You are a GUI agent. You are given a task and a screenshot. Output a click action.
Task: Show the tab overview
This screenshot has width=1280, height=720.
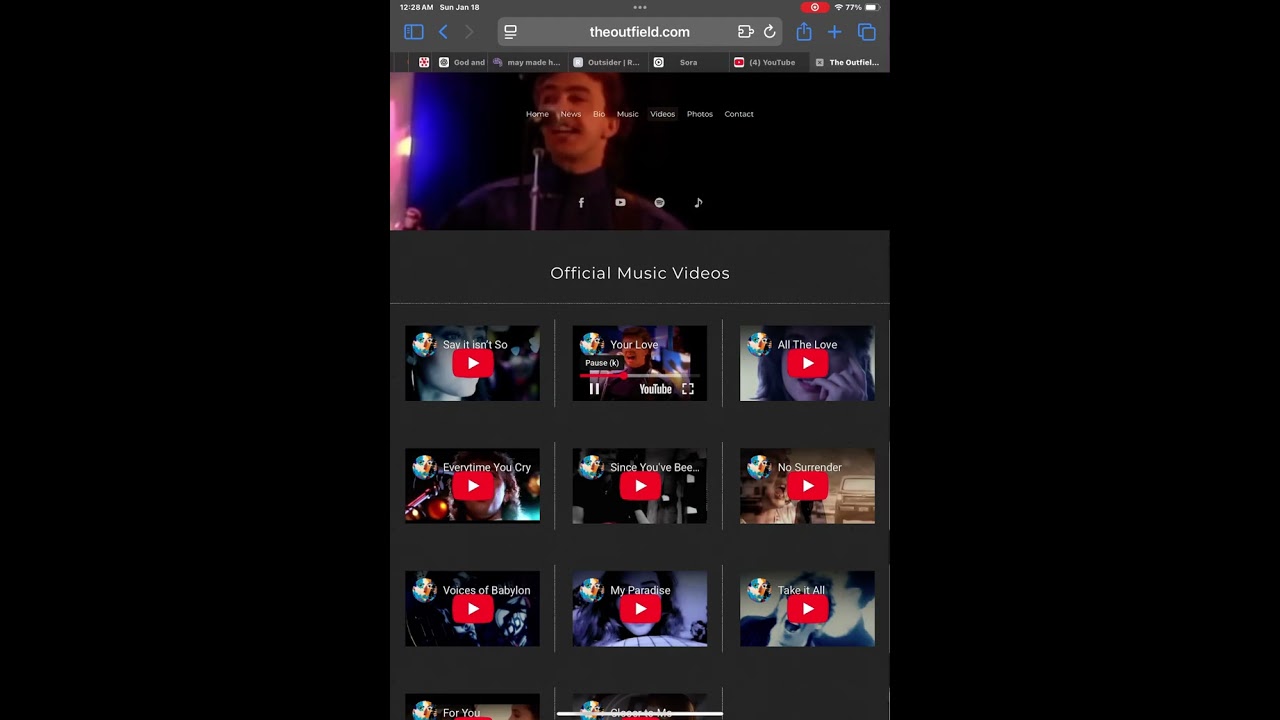pos(867,32)
